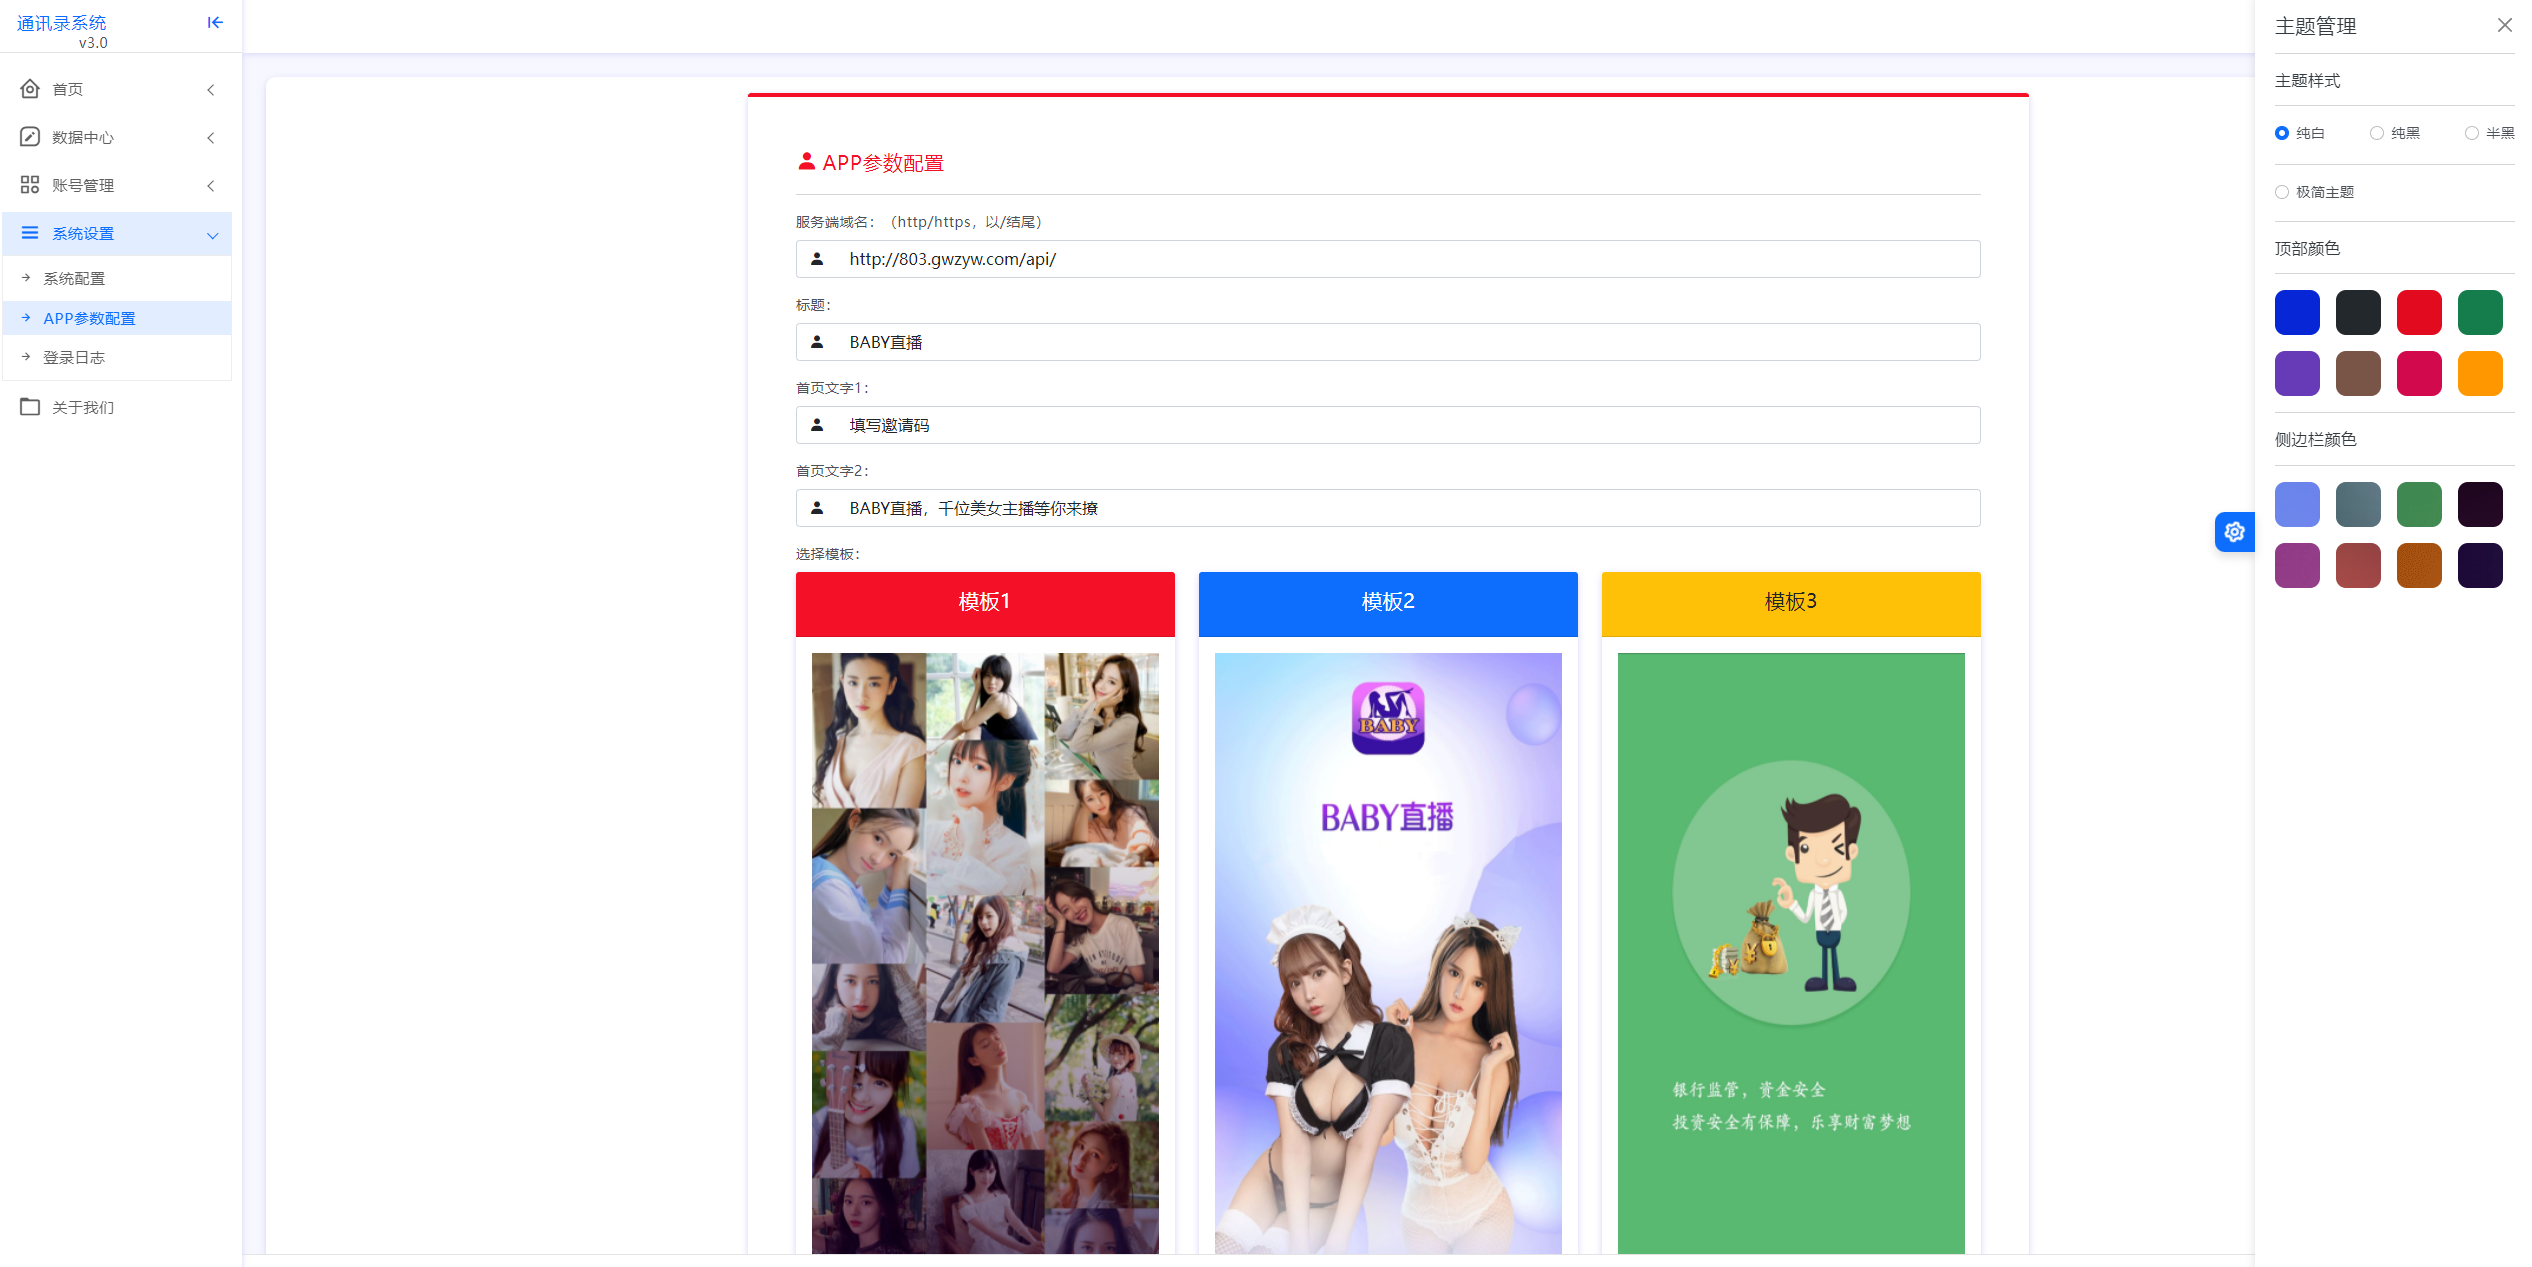Screen dimensions: 2532x1267
Task: Collapse the expanded 系统设置 menu
Action: pyautogui.click(x=211, y=236)
